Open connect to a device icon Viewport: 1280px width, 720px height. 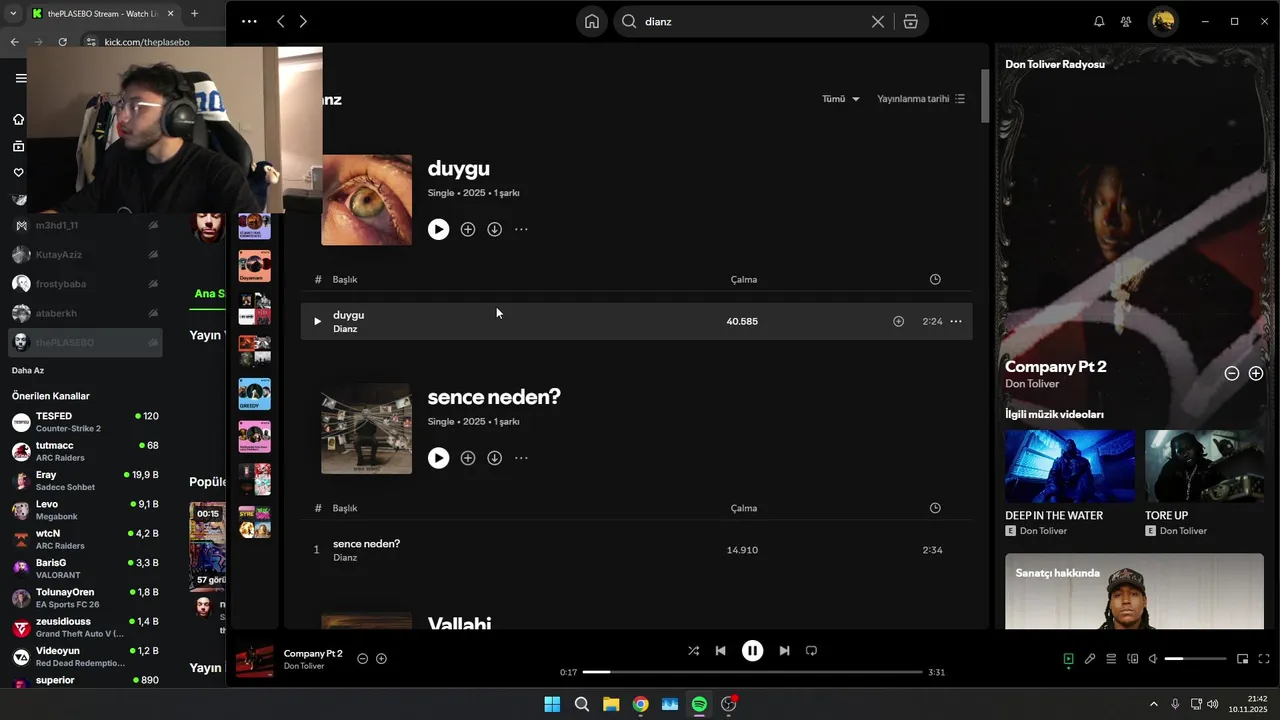click(1133, 659)
